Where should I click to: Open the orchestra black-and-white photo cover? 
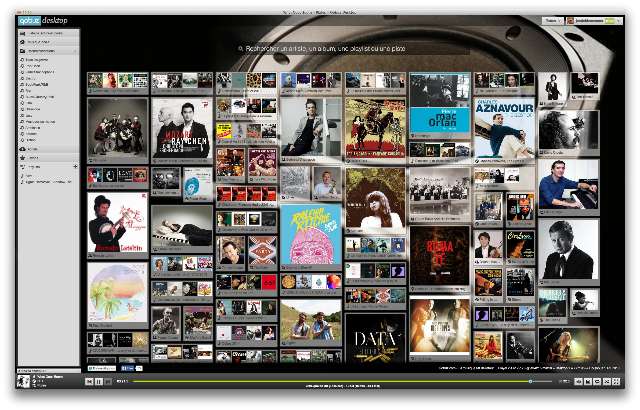click(x=440, y=191)
